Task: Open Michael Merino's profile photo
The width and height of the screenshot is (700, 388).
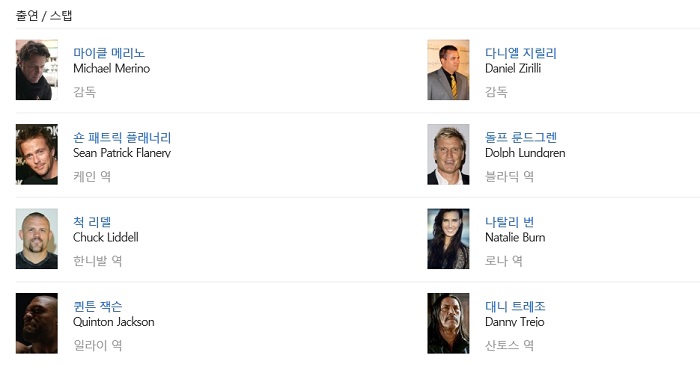Action: coord(37,70)
